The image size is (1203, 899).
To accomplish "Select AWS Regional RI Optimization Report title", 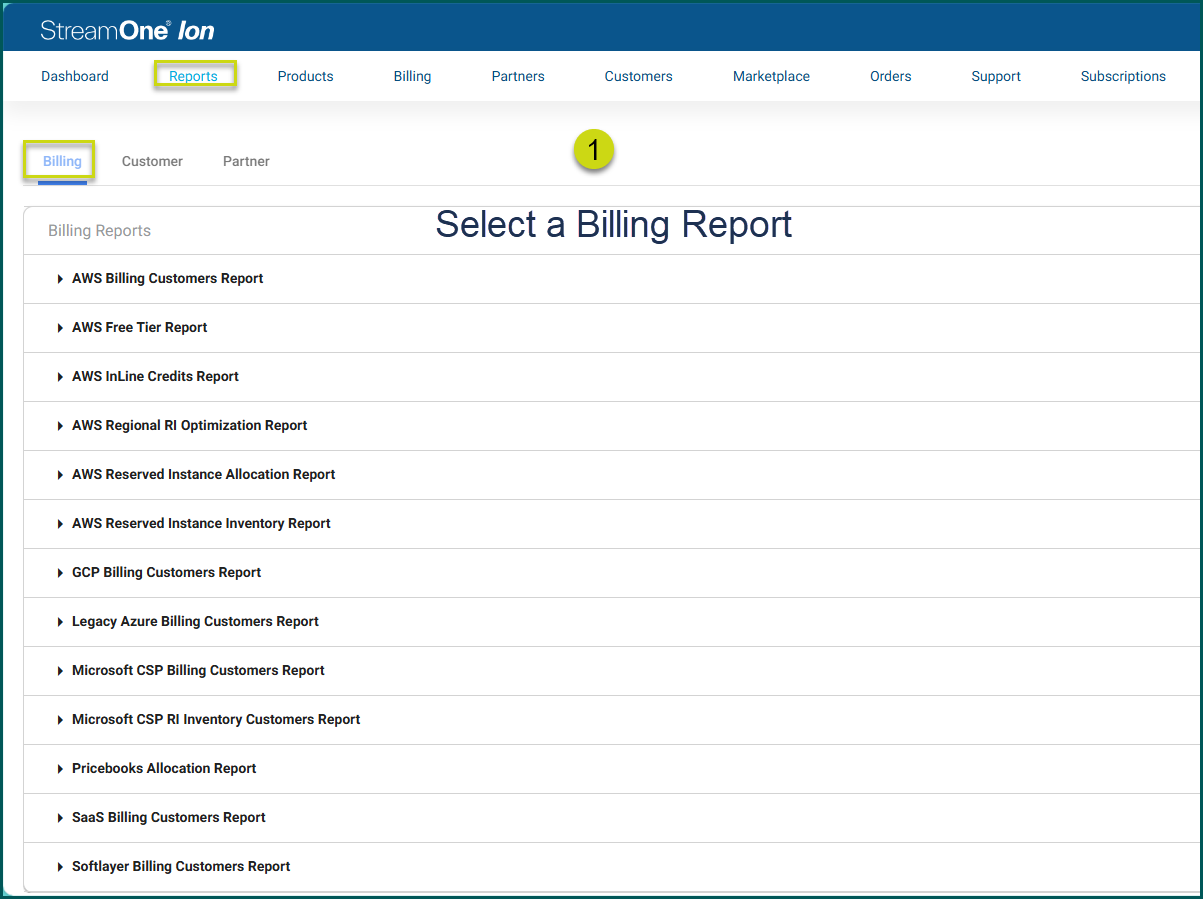I will pos(189,425).
